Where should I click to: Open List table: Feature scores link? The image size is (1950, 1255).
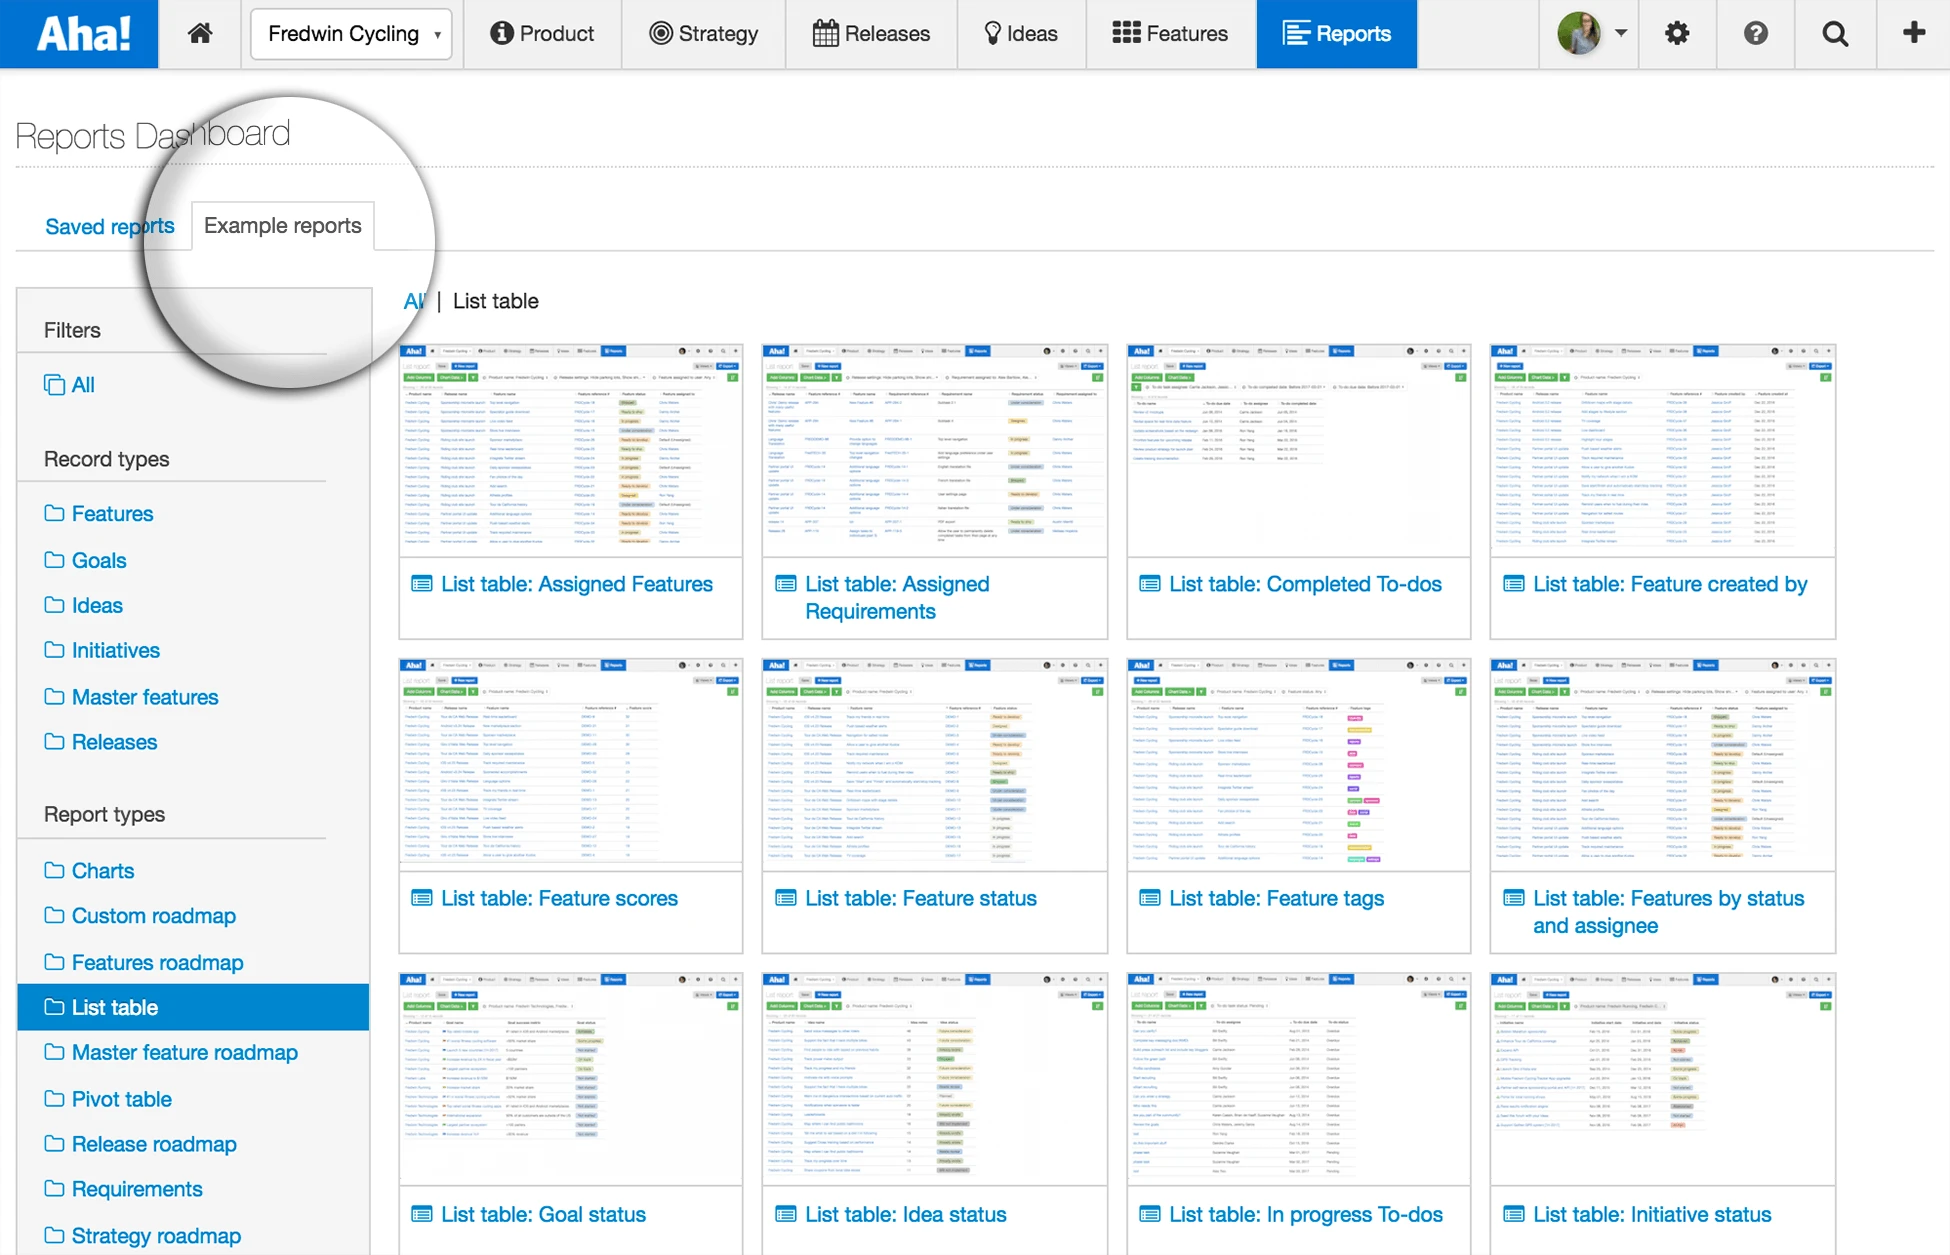coord(559,899)
